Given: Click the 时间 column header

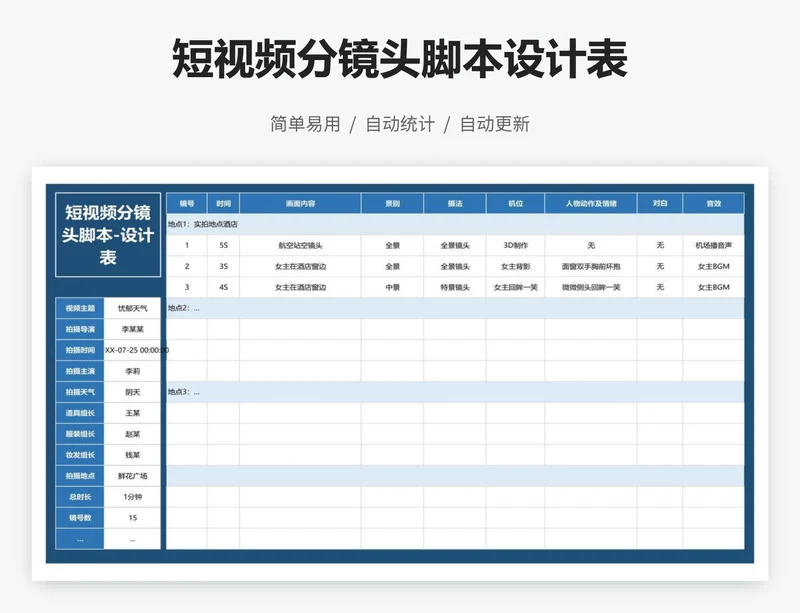Looking at the screenshot, I should pos(223,203).
